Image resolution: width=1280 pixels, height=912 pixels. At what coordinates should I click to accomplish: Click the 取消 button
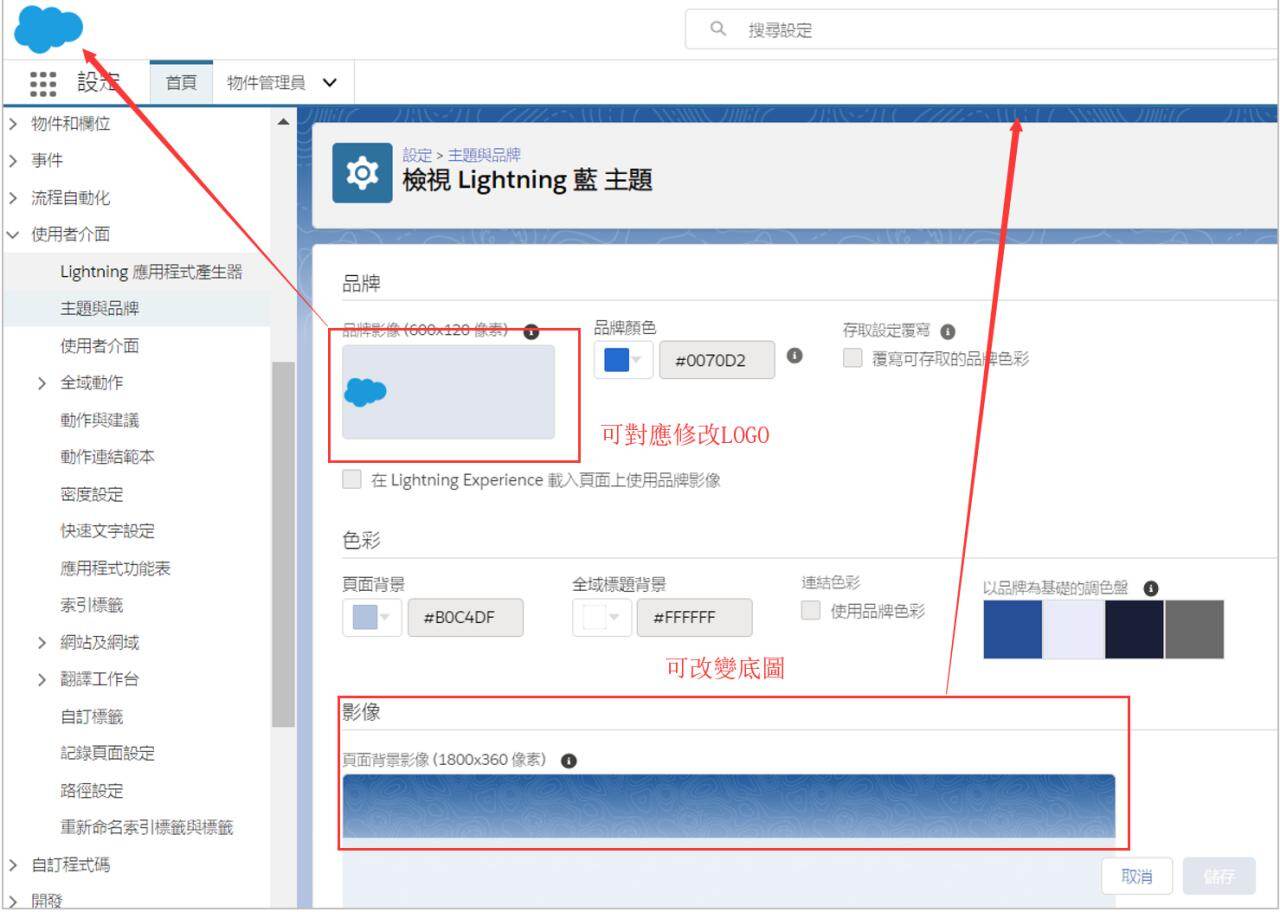[x=1136, y=876]
